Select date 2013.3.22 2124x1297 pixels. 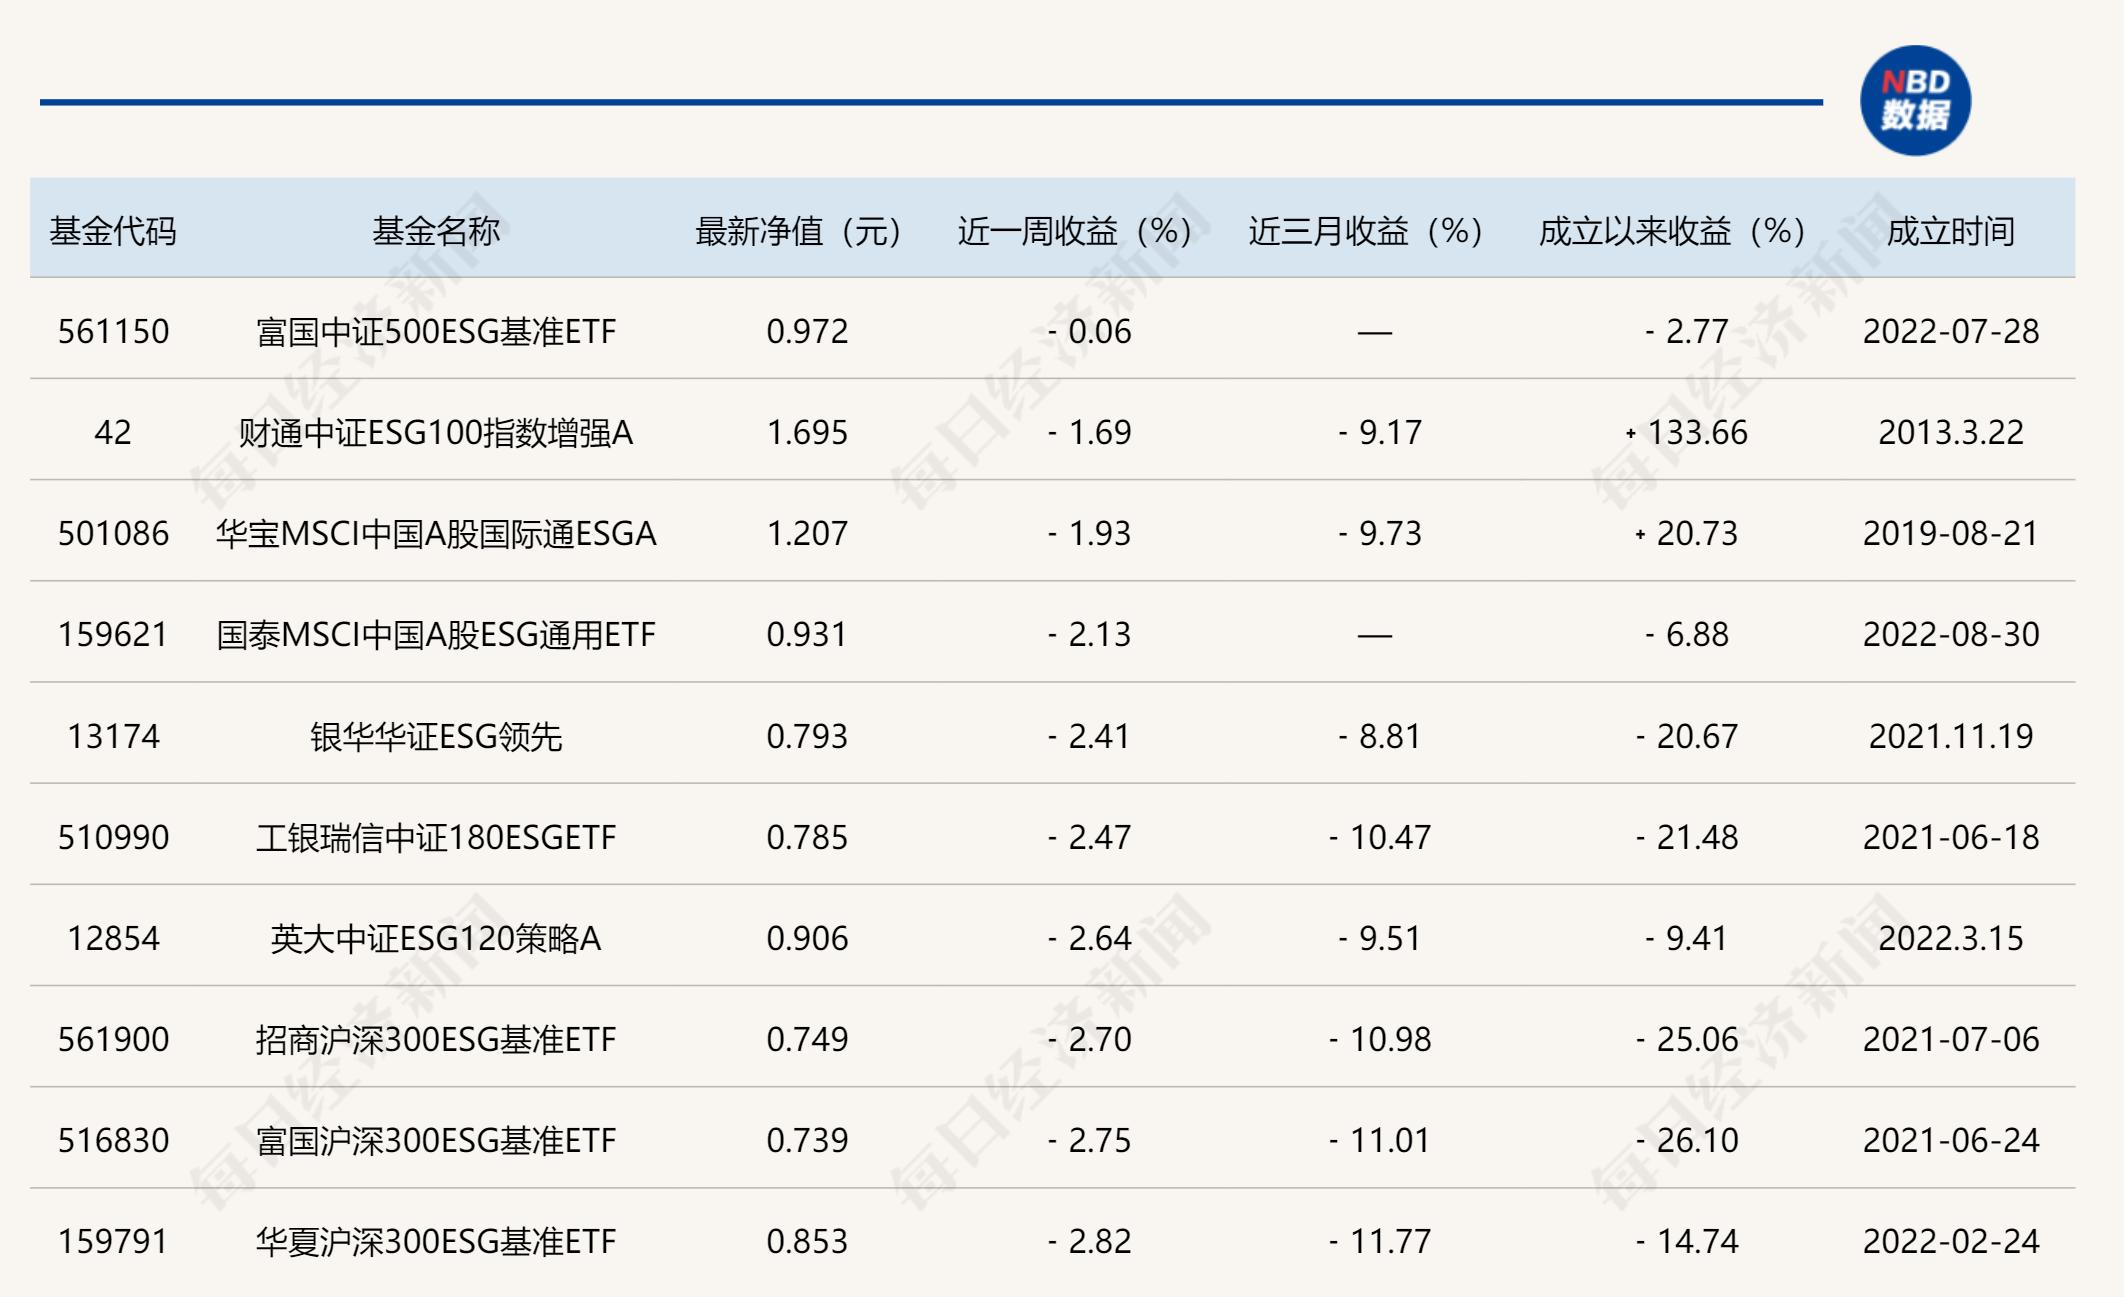tap(1951, 432)
